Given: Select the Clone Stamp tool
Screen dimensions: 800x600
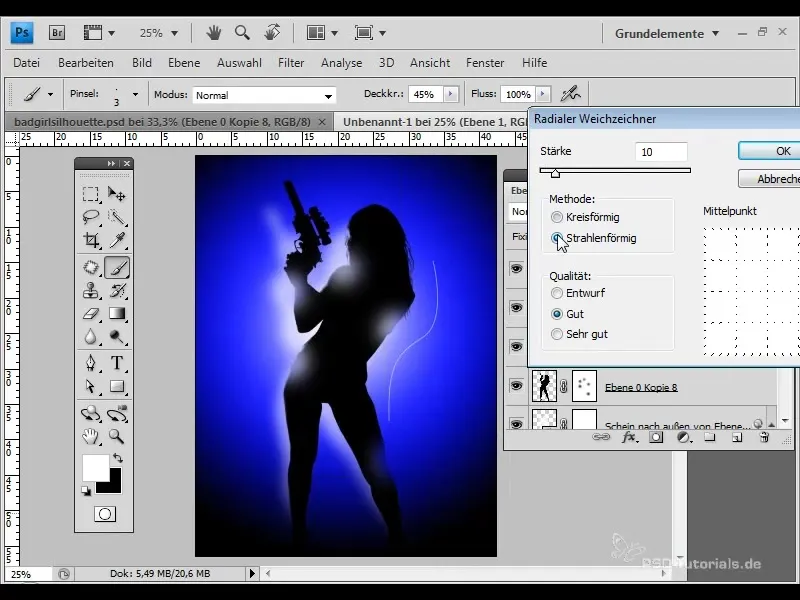Looking at the screenshot, I should click(x=91, y=290).
